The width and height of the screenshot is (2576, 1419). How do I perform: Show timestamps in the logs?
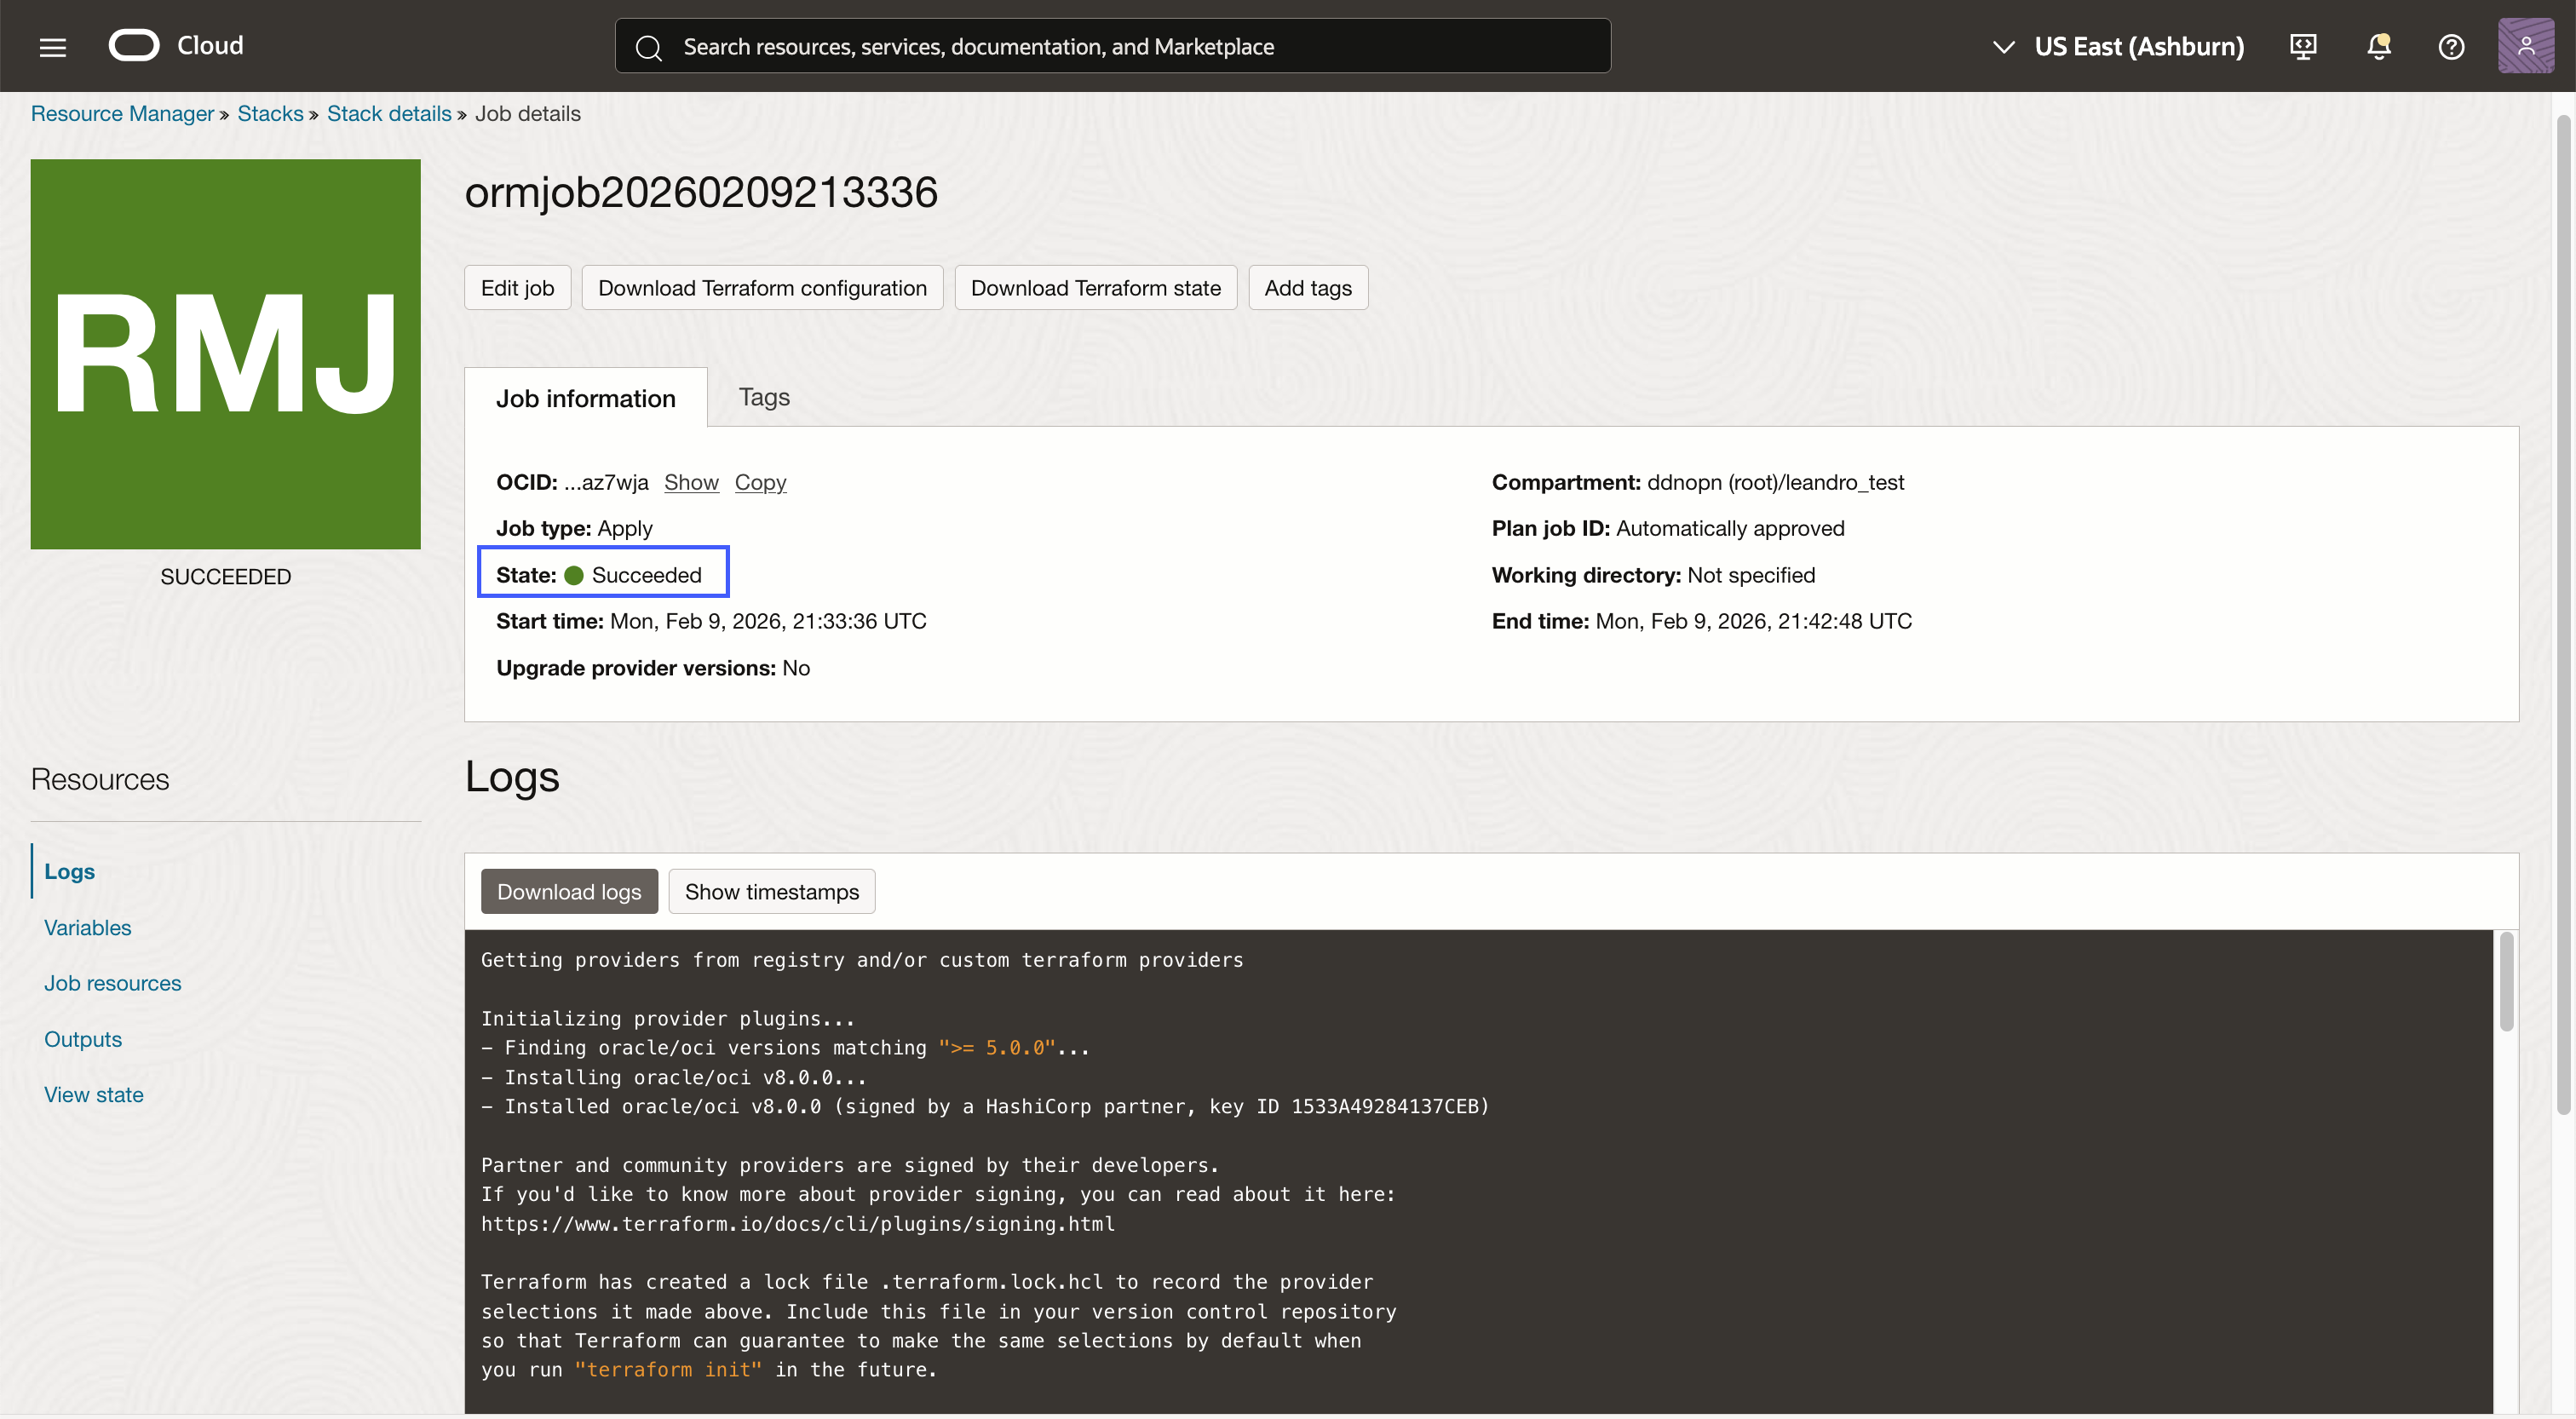[x=771, y=891]
